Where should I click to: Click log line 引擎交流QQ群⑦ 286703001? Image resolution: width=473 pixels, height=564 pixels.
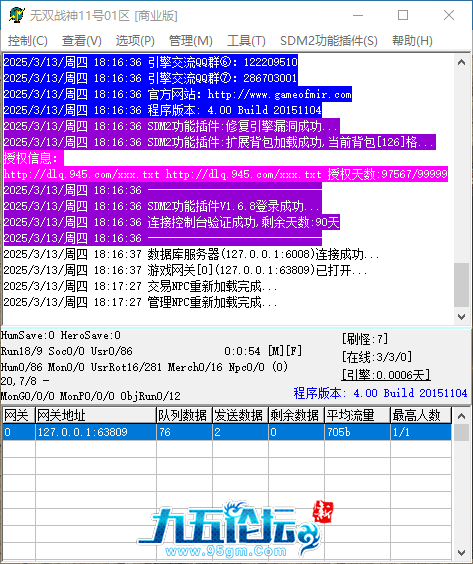(151, 78)
